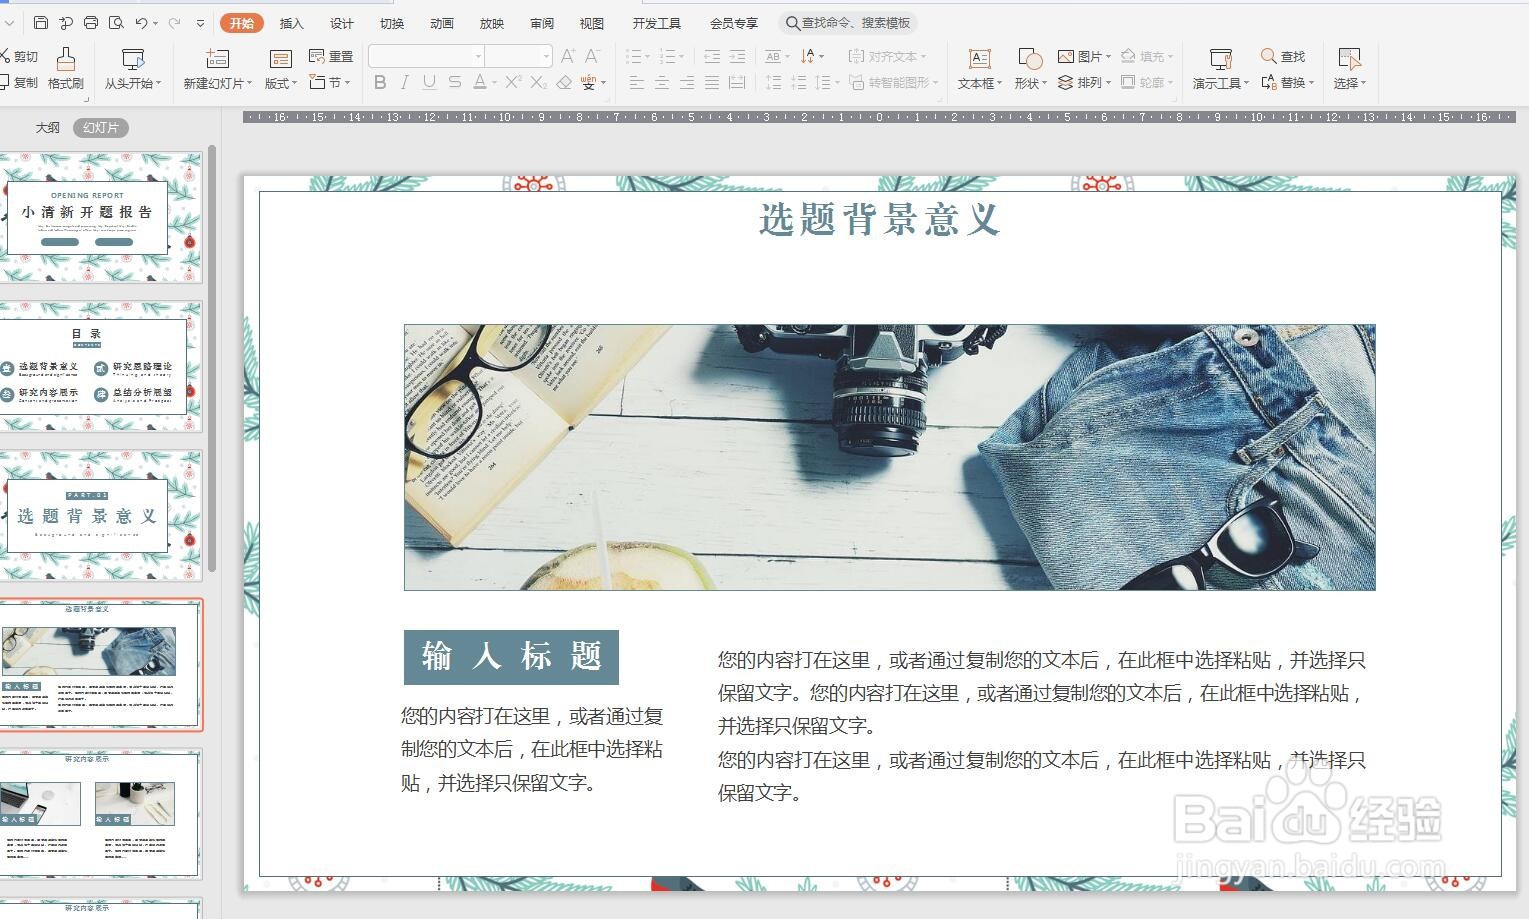Image resolution: width=1529 pixels, height=919 pixels.
Task: Increase indent level icon
Action: (737, 56)
